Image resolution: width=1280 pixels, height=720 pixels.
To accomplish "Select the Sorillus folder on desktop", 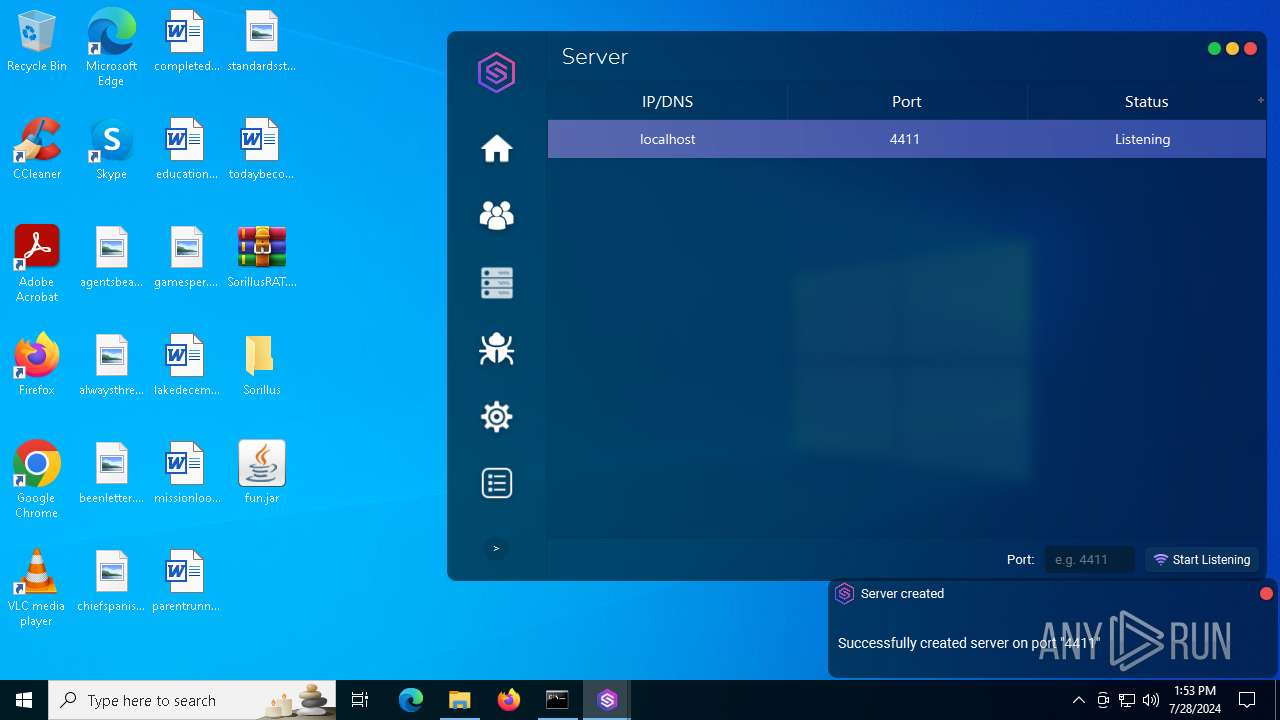I will click(x=262, y=365).
